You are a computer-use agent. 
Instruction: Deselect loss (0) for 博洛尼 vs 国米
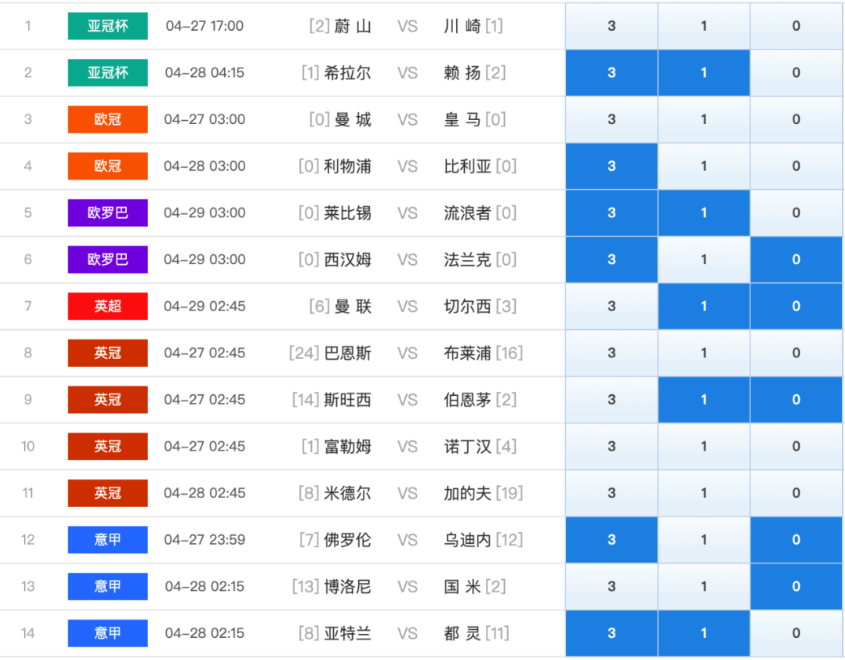pos(796,586)
